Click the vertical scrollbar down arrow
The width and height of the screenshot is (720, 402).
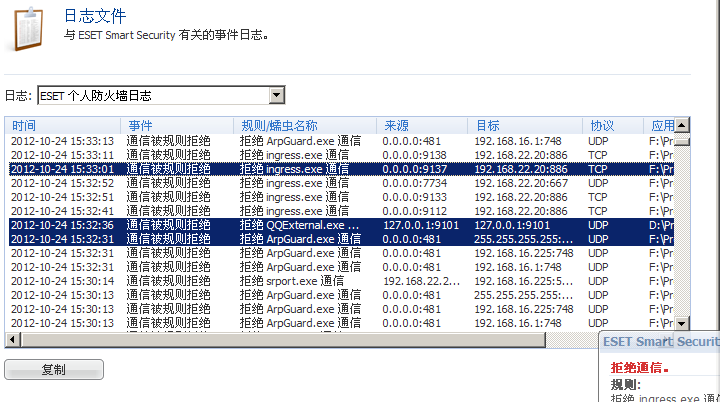(682, 324)
